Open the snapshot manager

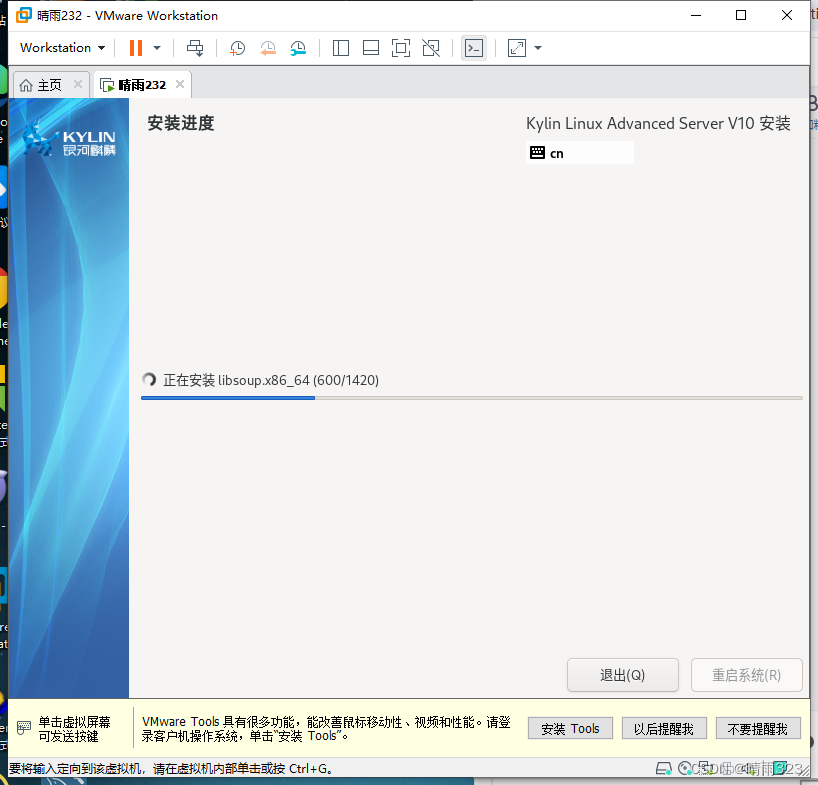[298, 48]
